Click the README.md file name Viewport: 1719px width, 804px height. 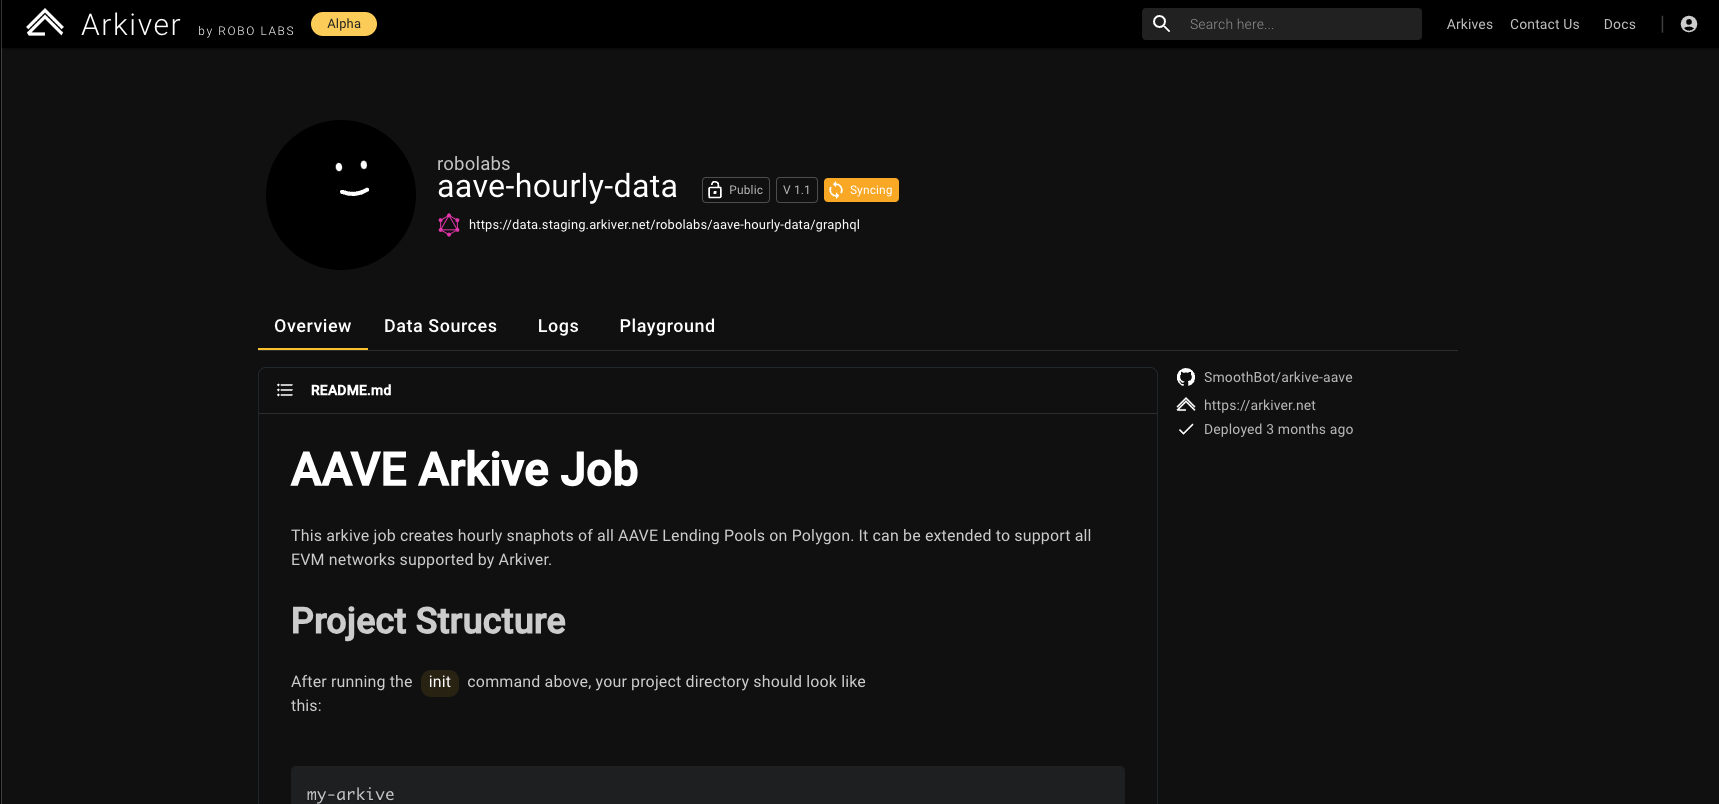(x=351, y=390)
